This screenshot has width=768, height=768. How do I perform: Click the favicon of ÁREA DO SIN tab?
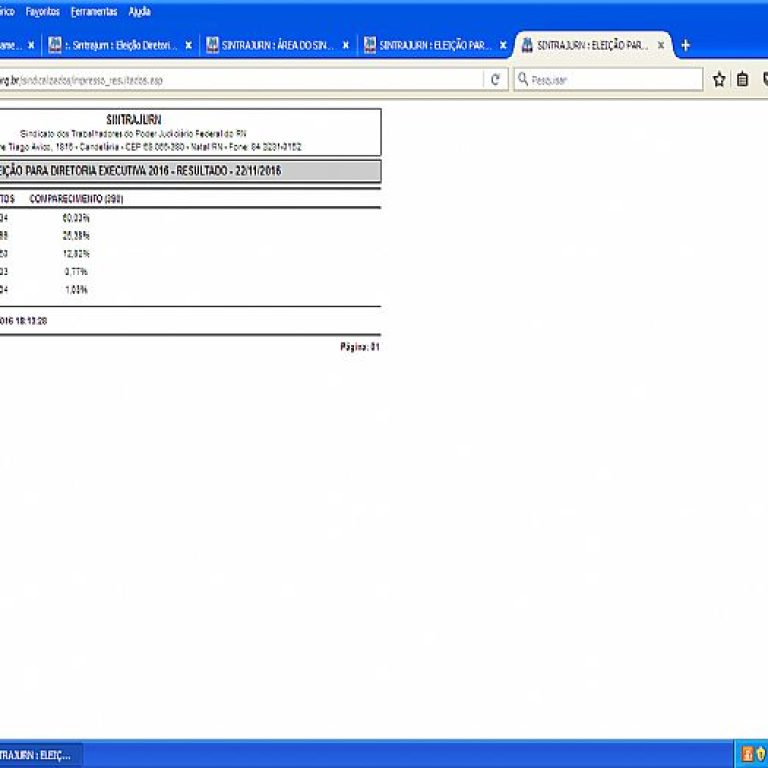[212, 45]
